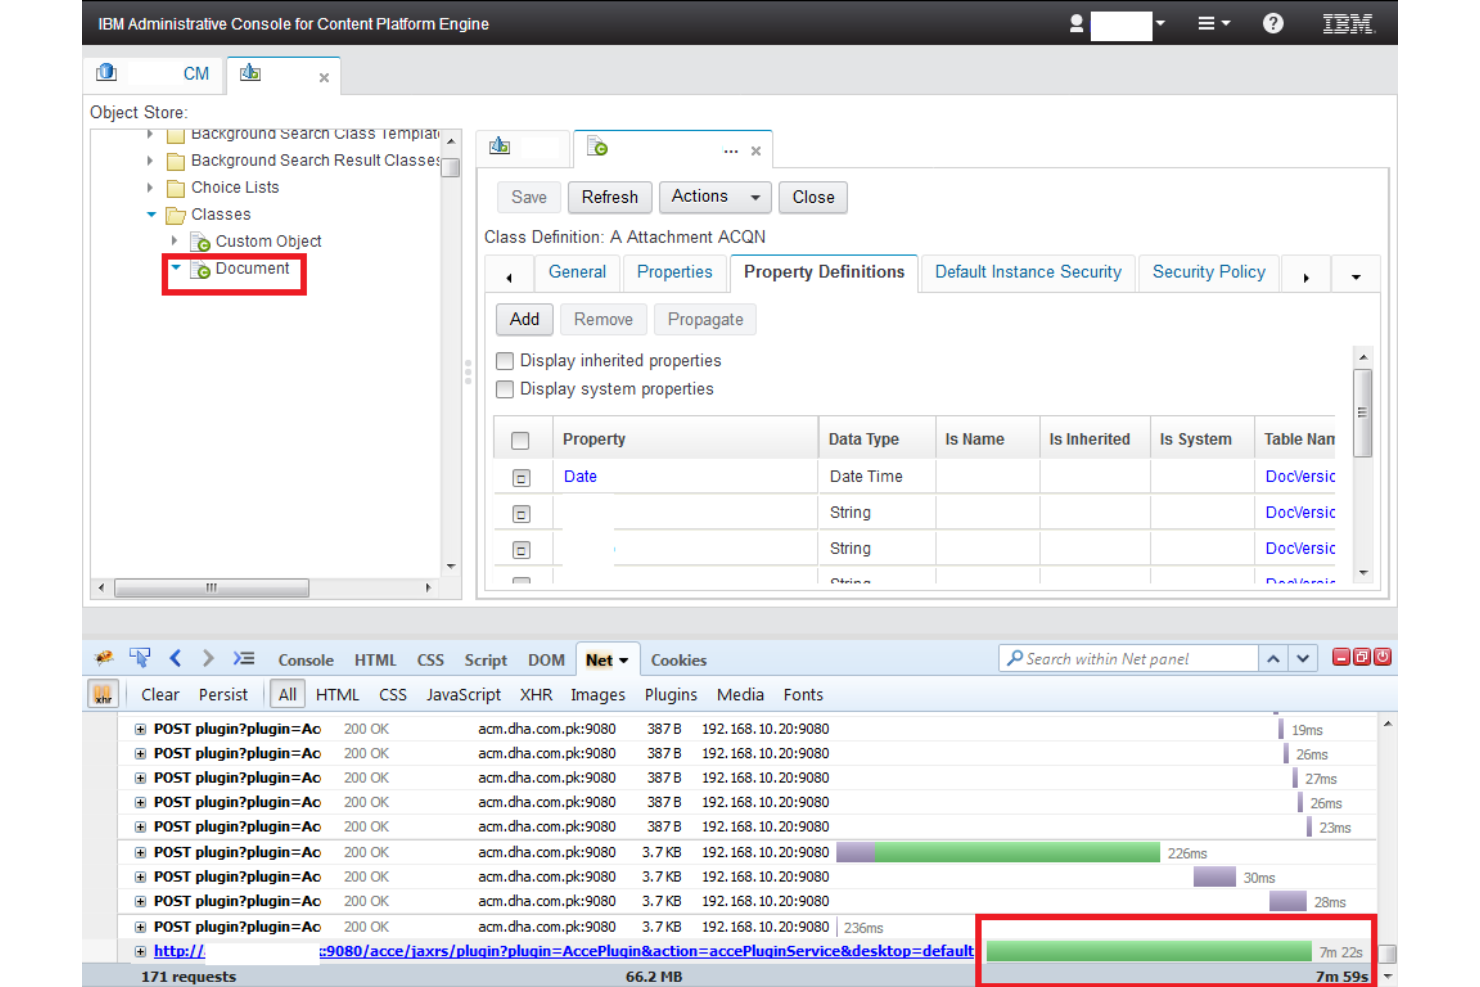
Task: Click the tree horizontal scrollbar thumb
Action: click(x=211, y=588)
